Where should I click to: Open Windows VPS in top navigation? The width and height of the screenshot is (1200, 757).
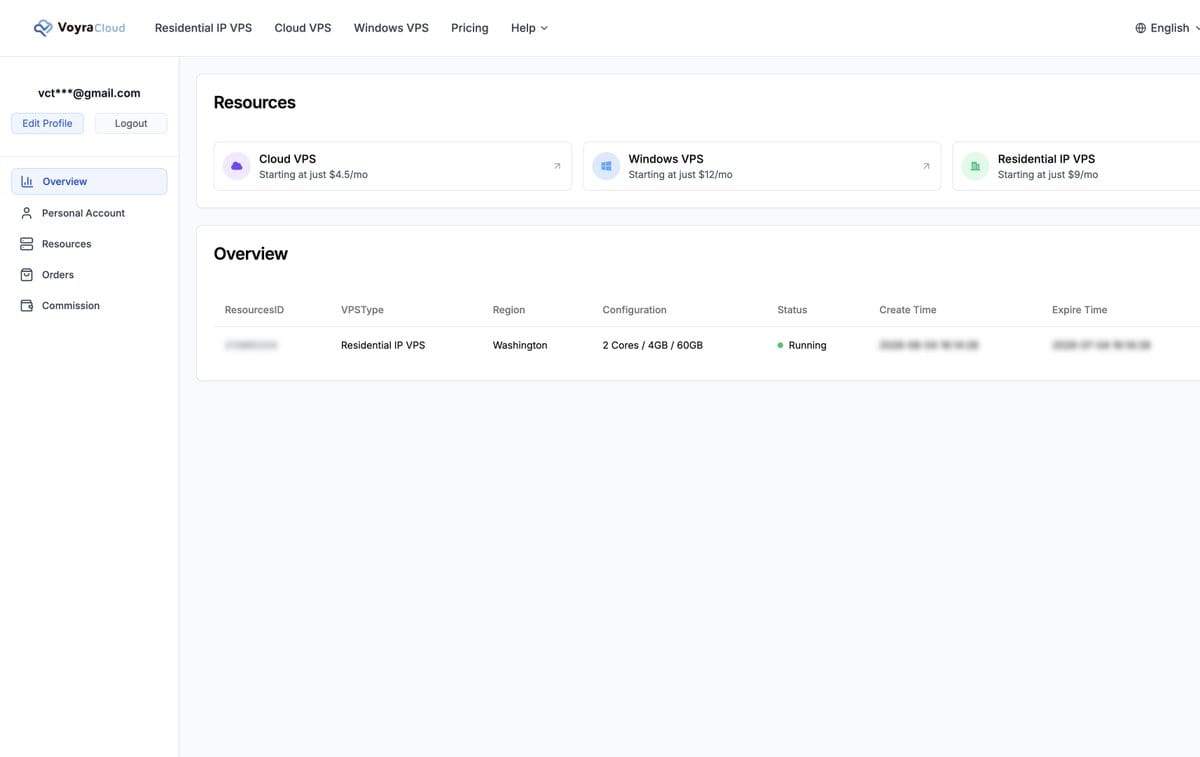coord(391,28)
